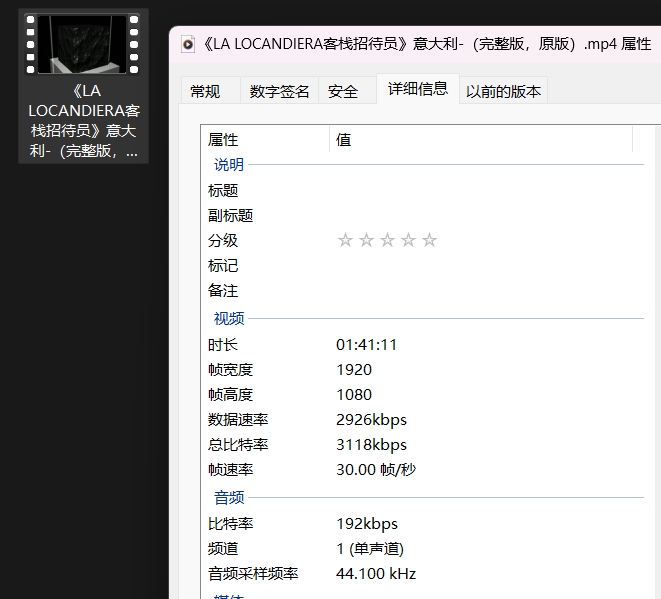661x599 pixels.
Task: Click the 标题 property label
Action: point(223,191)
